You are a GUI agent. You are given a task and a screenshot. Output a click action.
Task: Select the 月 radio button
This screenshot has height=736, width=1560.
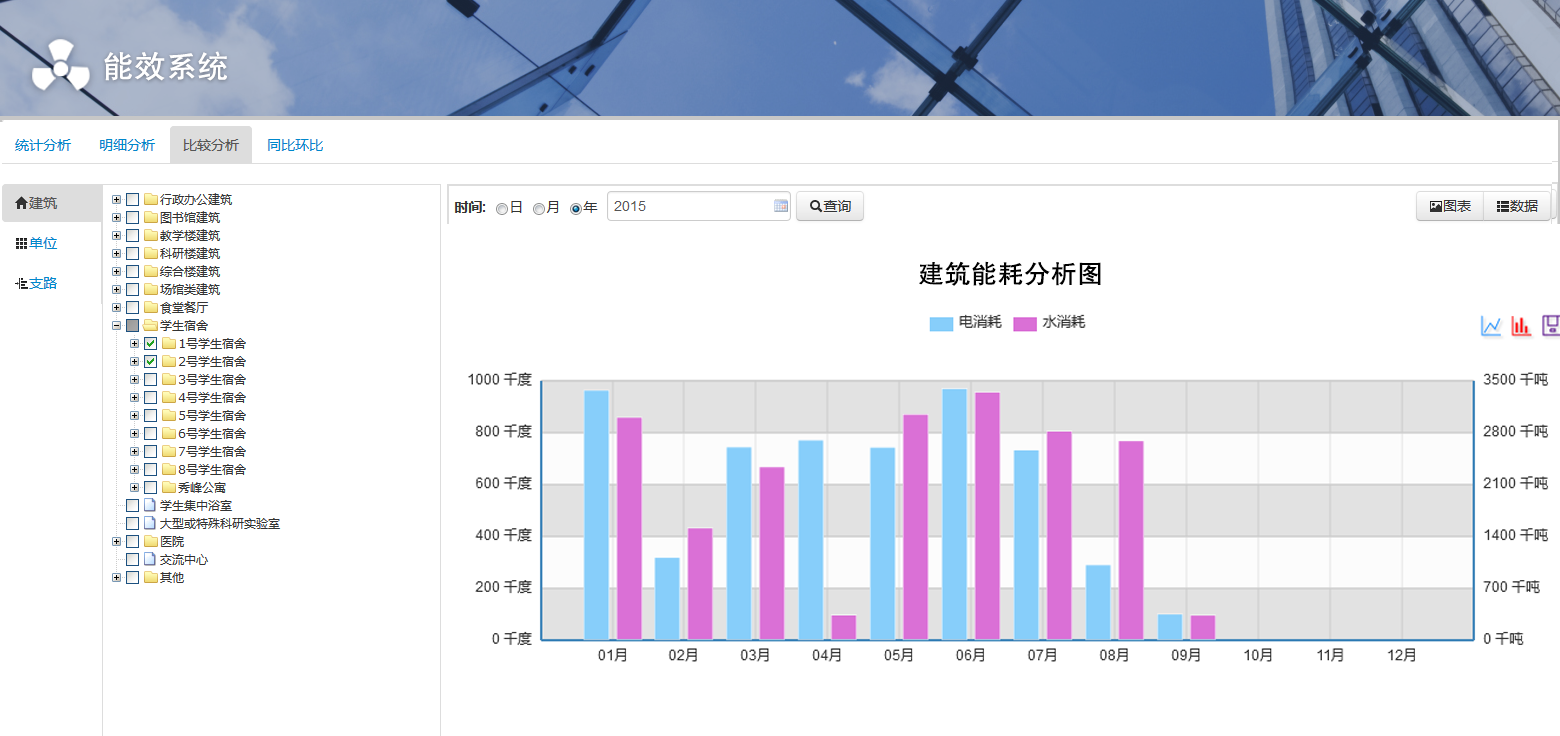pos(539,208)
